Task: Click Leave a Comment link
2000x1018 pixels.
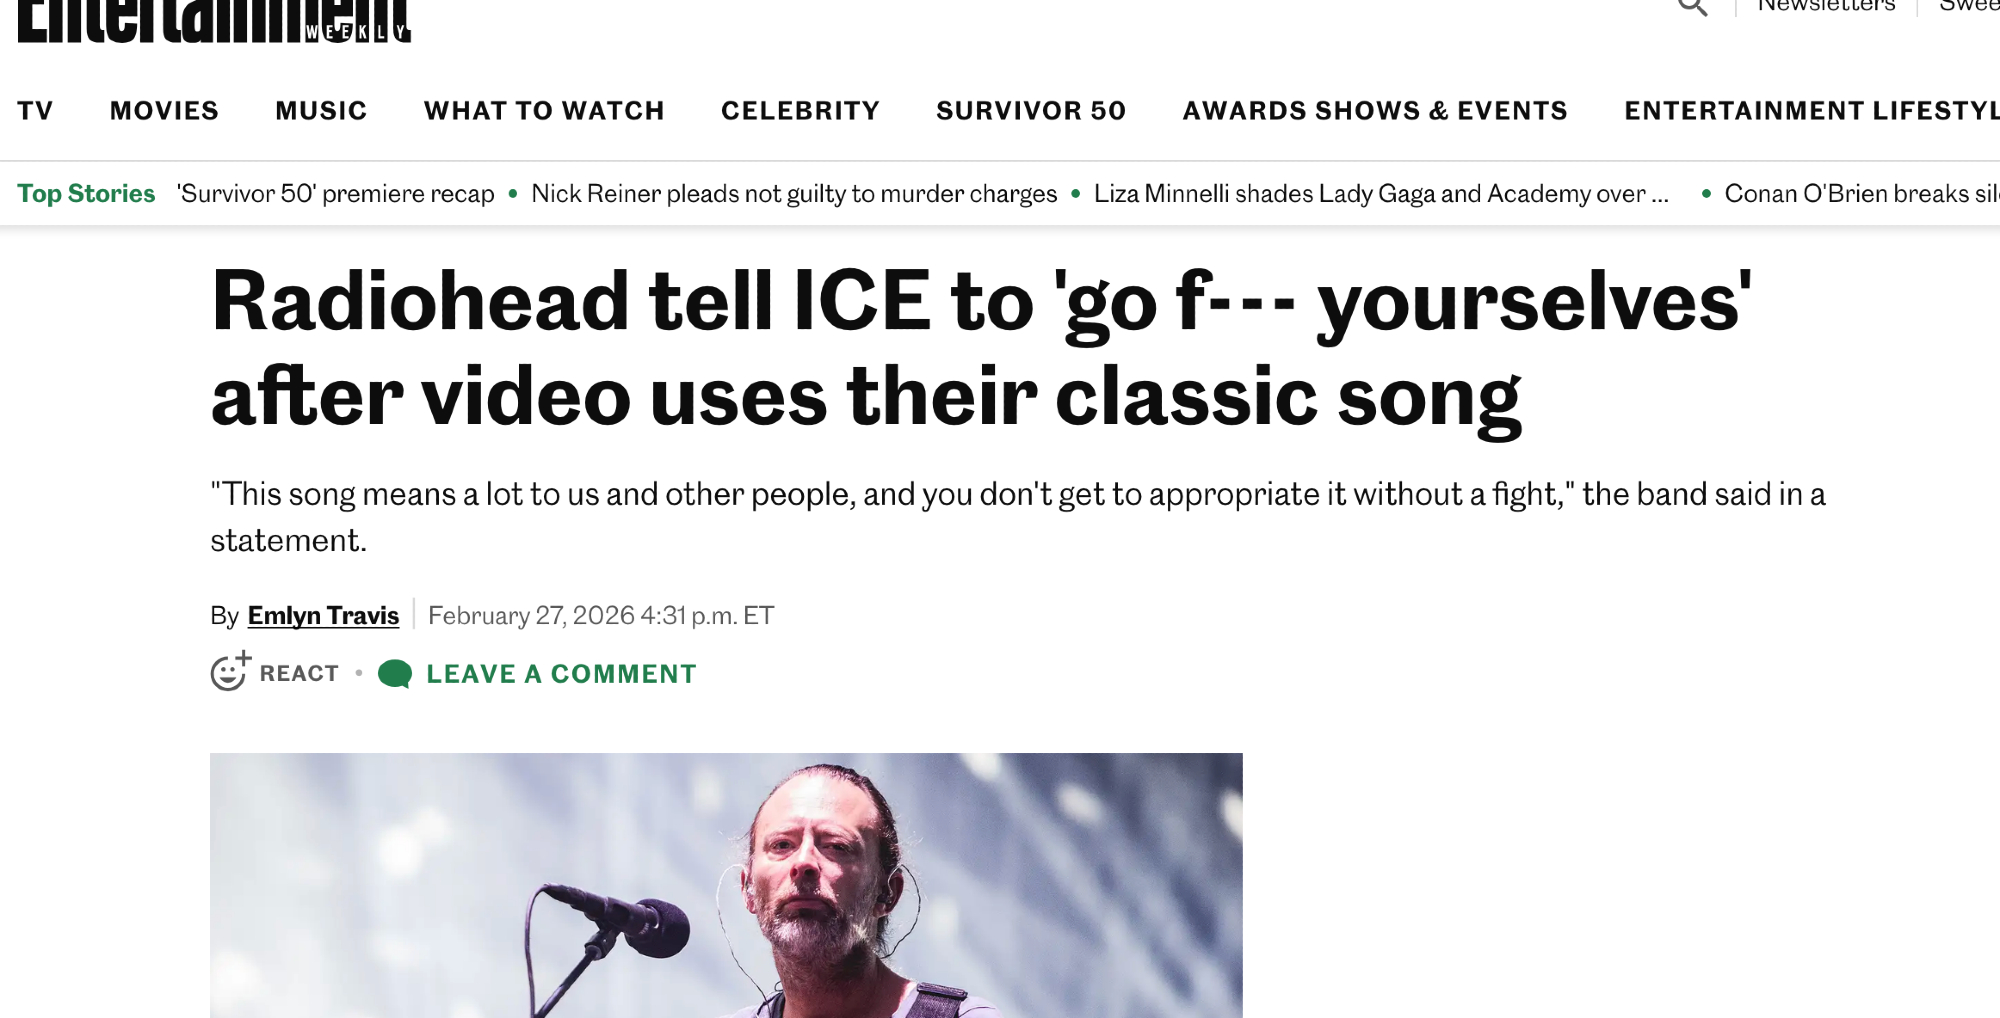Action: point(561,674)
